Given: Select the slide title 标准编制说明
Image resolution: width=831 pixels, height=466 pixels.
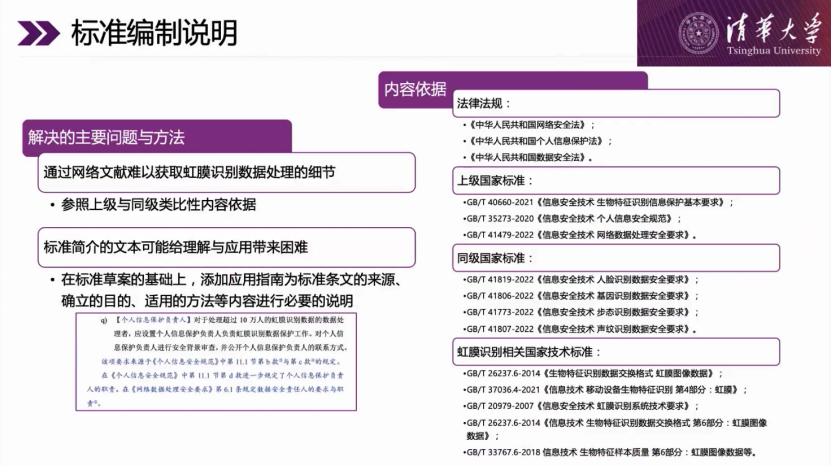Looking at the screenshot, I should pos(154,33).
